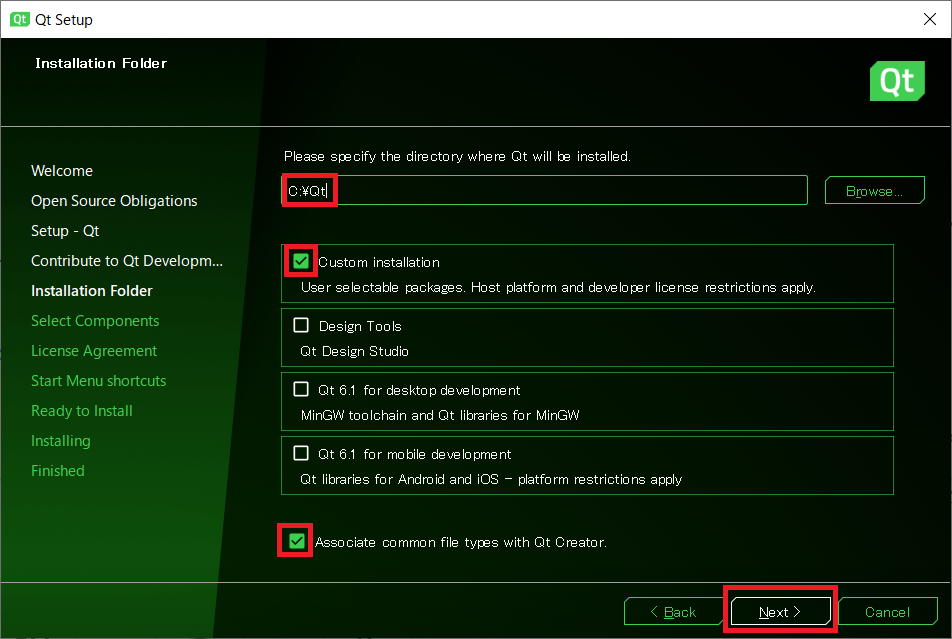Click the installation directory path field

click(x=545, y=191)
